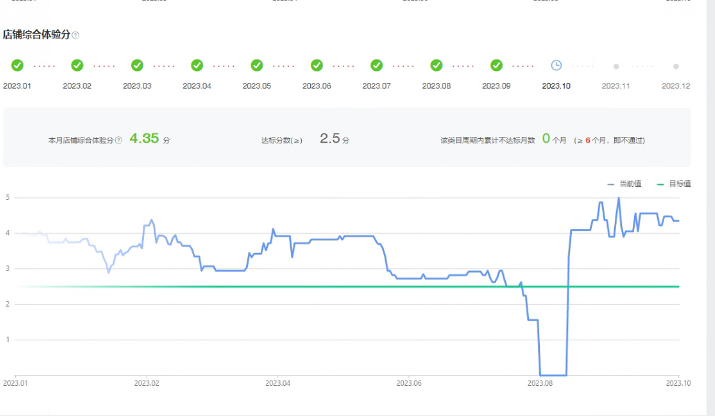Viewport: 715px width, 416px height.
Task: Select the gray dot above 2023.11
Action: pos(616,67)
